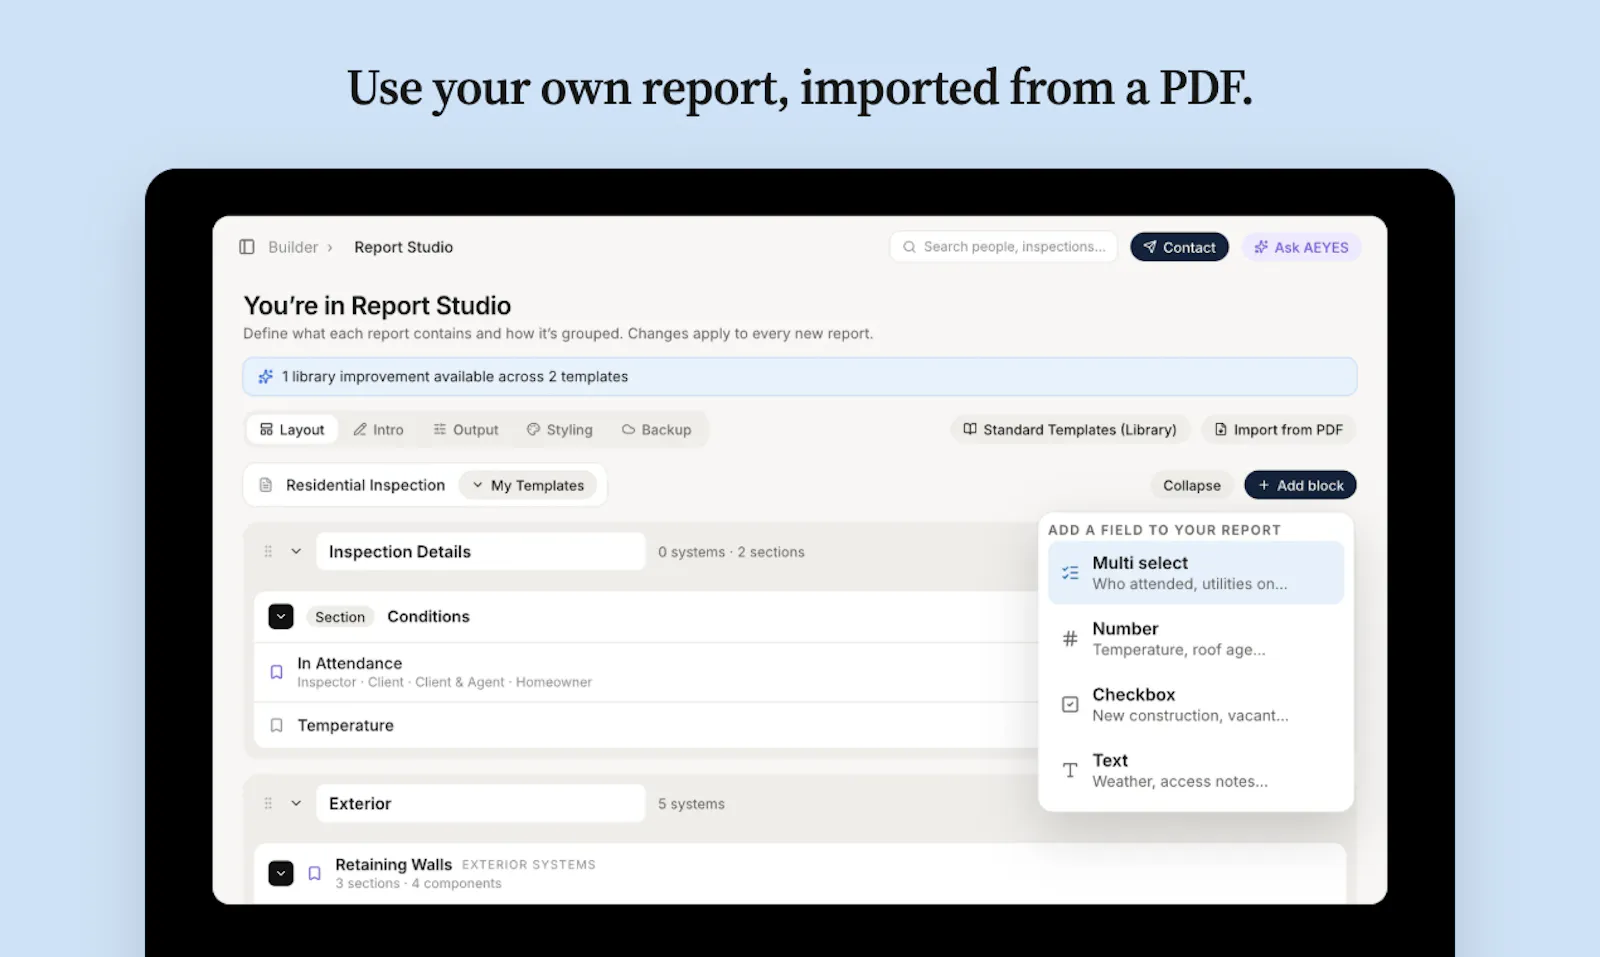This screenshot has height=957, width=1600.
Task: Open the My Templates dropdown
Action: (528, 485)
